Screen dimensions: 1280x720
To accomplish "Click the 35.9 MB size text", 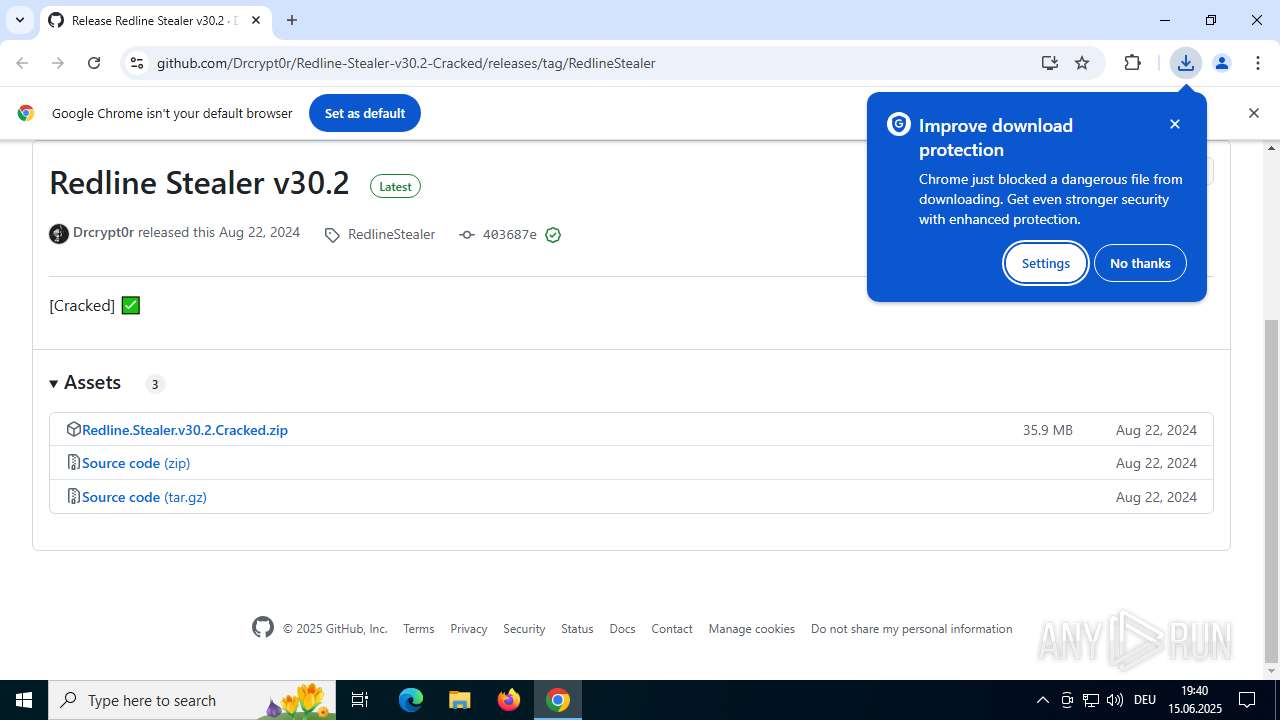I will click(1047, 430).
